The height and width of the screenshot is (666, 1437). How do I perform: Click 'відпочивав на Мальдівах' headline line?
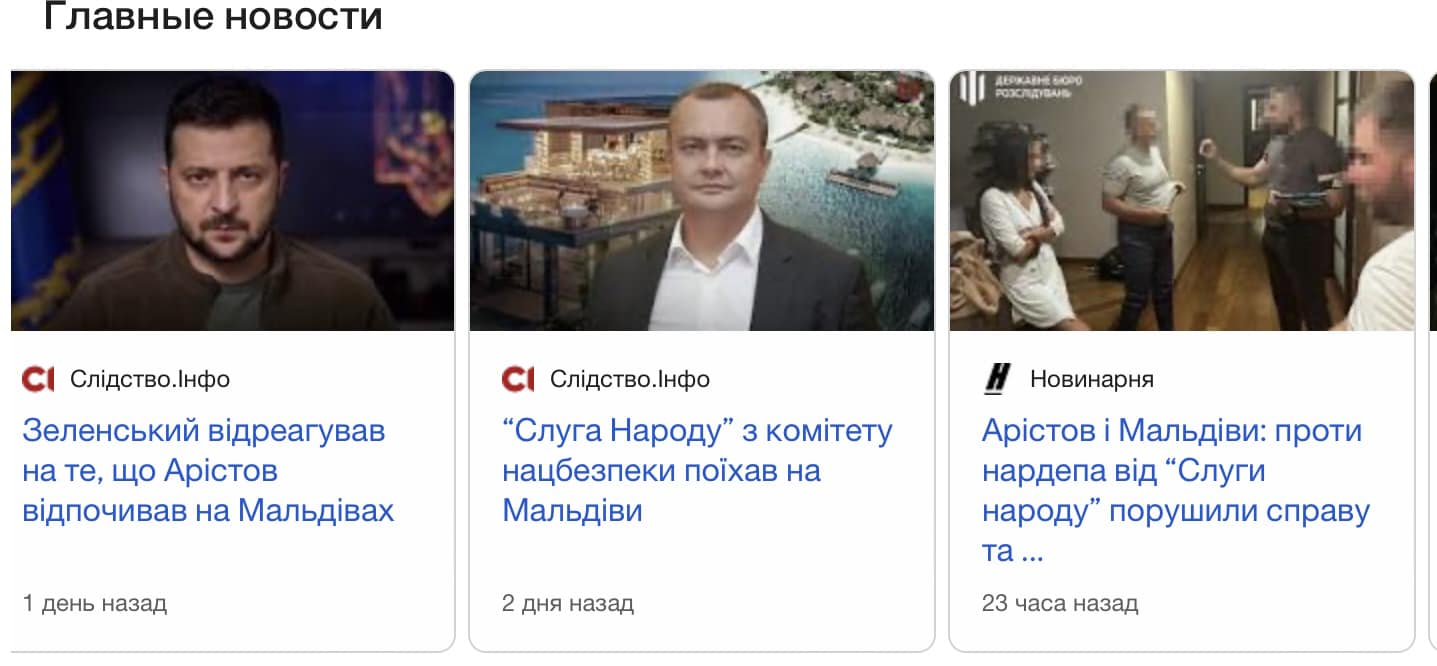208,511
